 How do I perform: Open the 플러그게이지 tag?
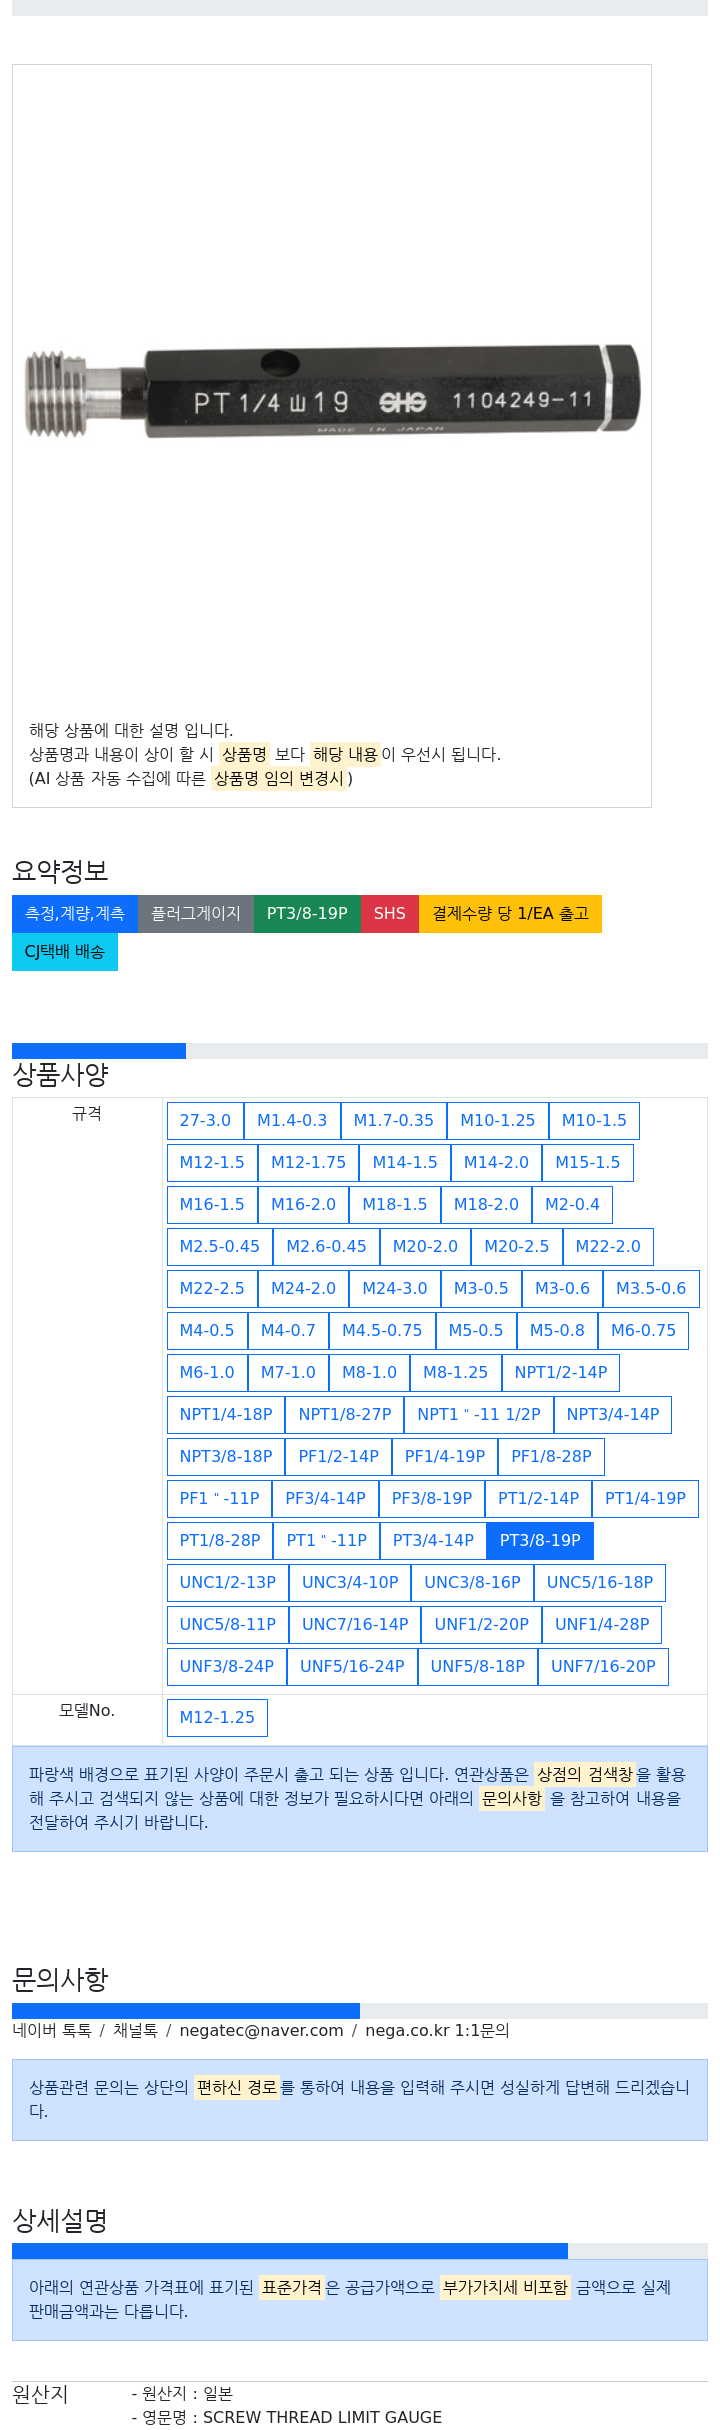click(196, 913)
